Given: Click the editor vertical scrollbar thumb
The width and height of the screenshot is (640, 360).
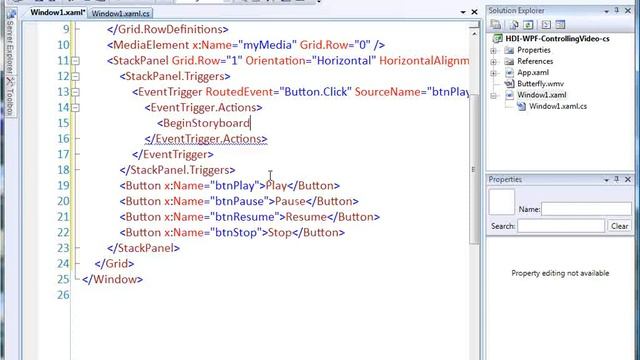Looking at the screenshot, I should click(x=474, y=169).
